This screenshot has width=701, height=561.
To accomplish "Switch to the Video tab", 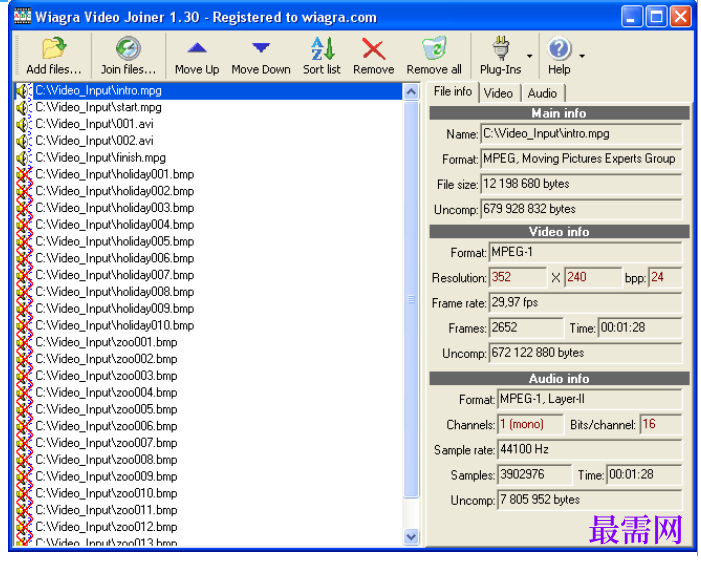I will tap(498, 93).
